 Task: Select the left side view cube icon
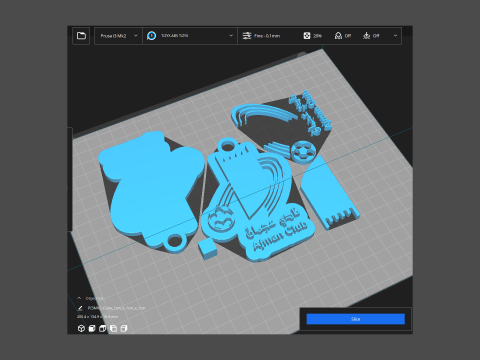(113, 329)
